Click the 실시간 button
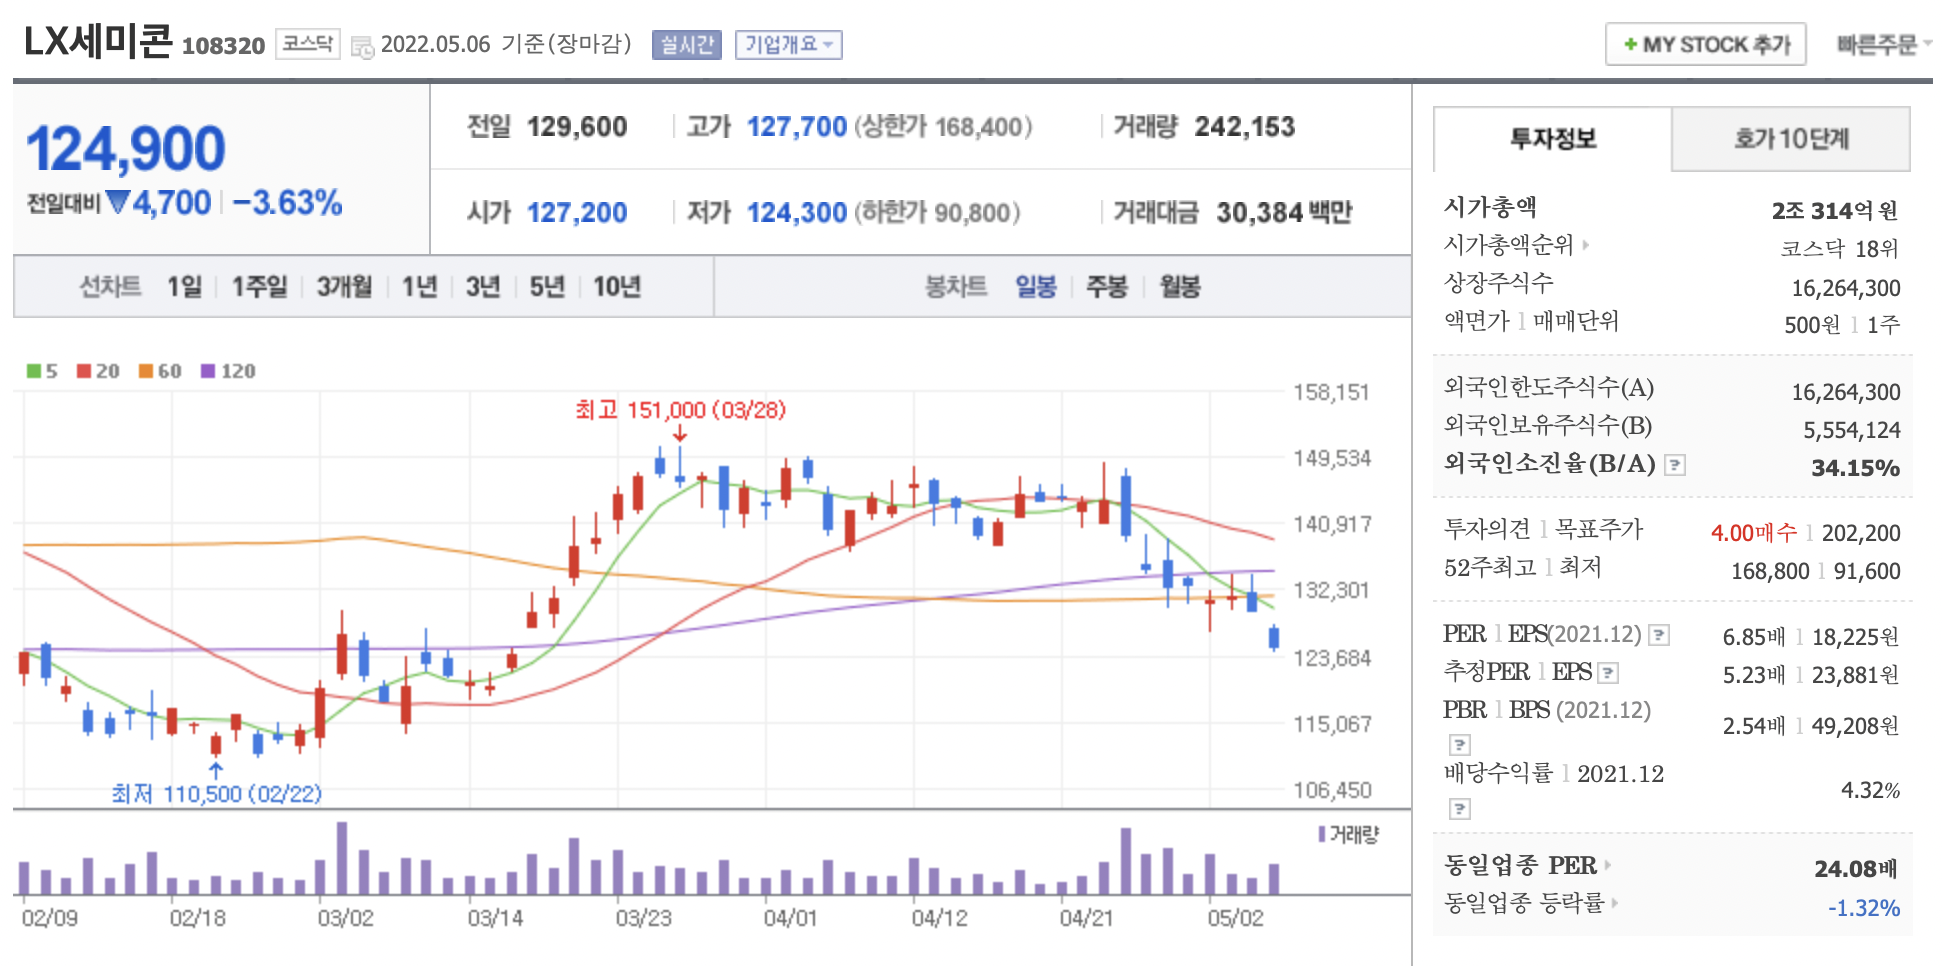1942x966 pixels. 687,45
